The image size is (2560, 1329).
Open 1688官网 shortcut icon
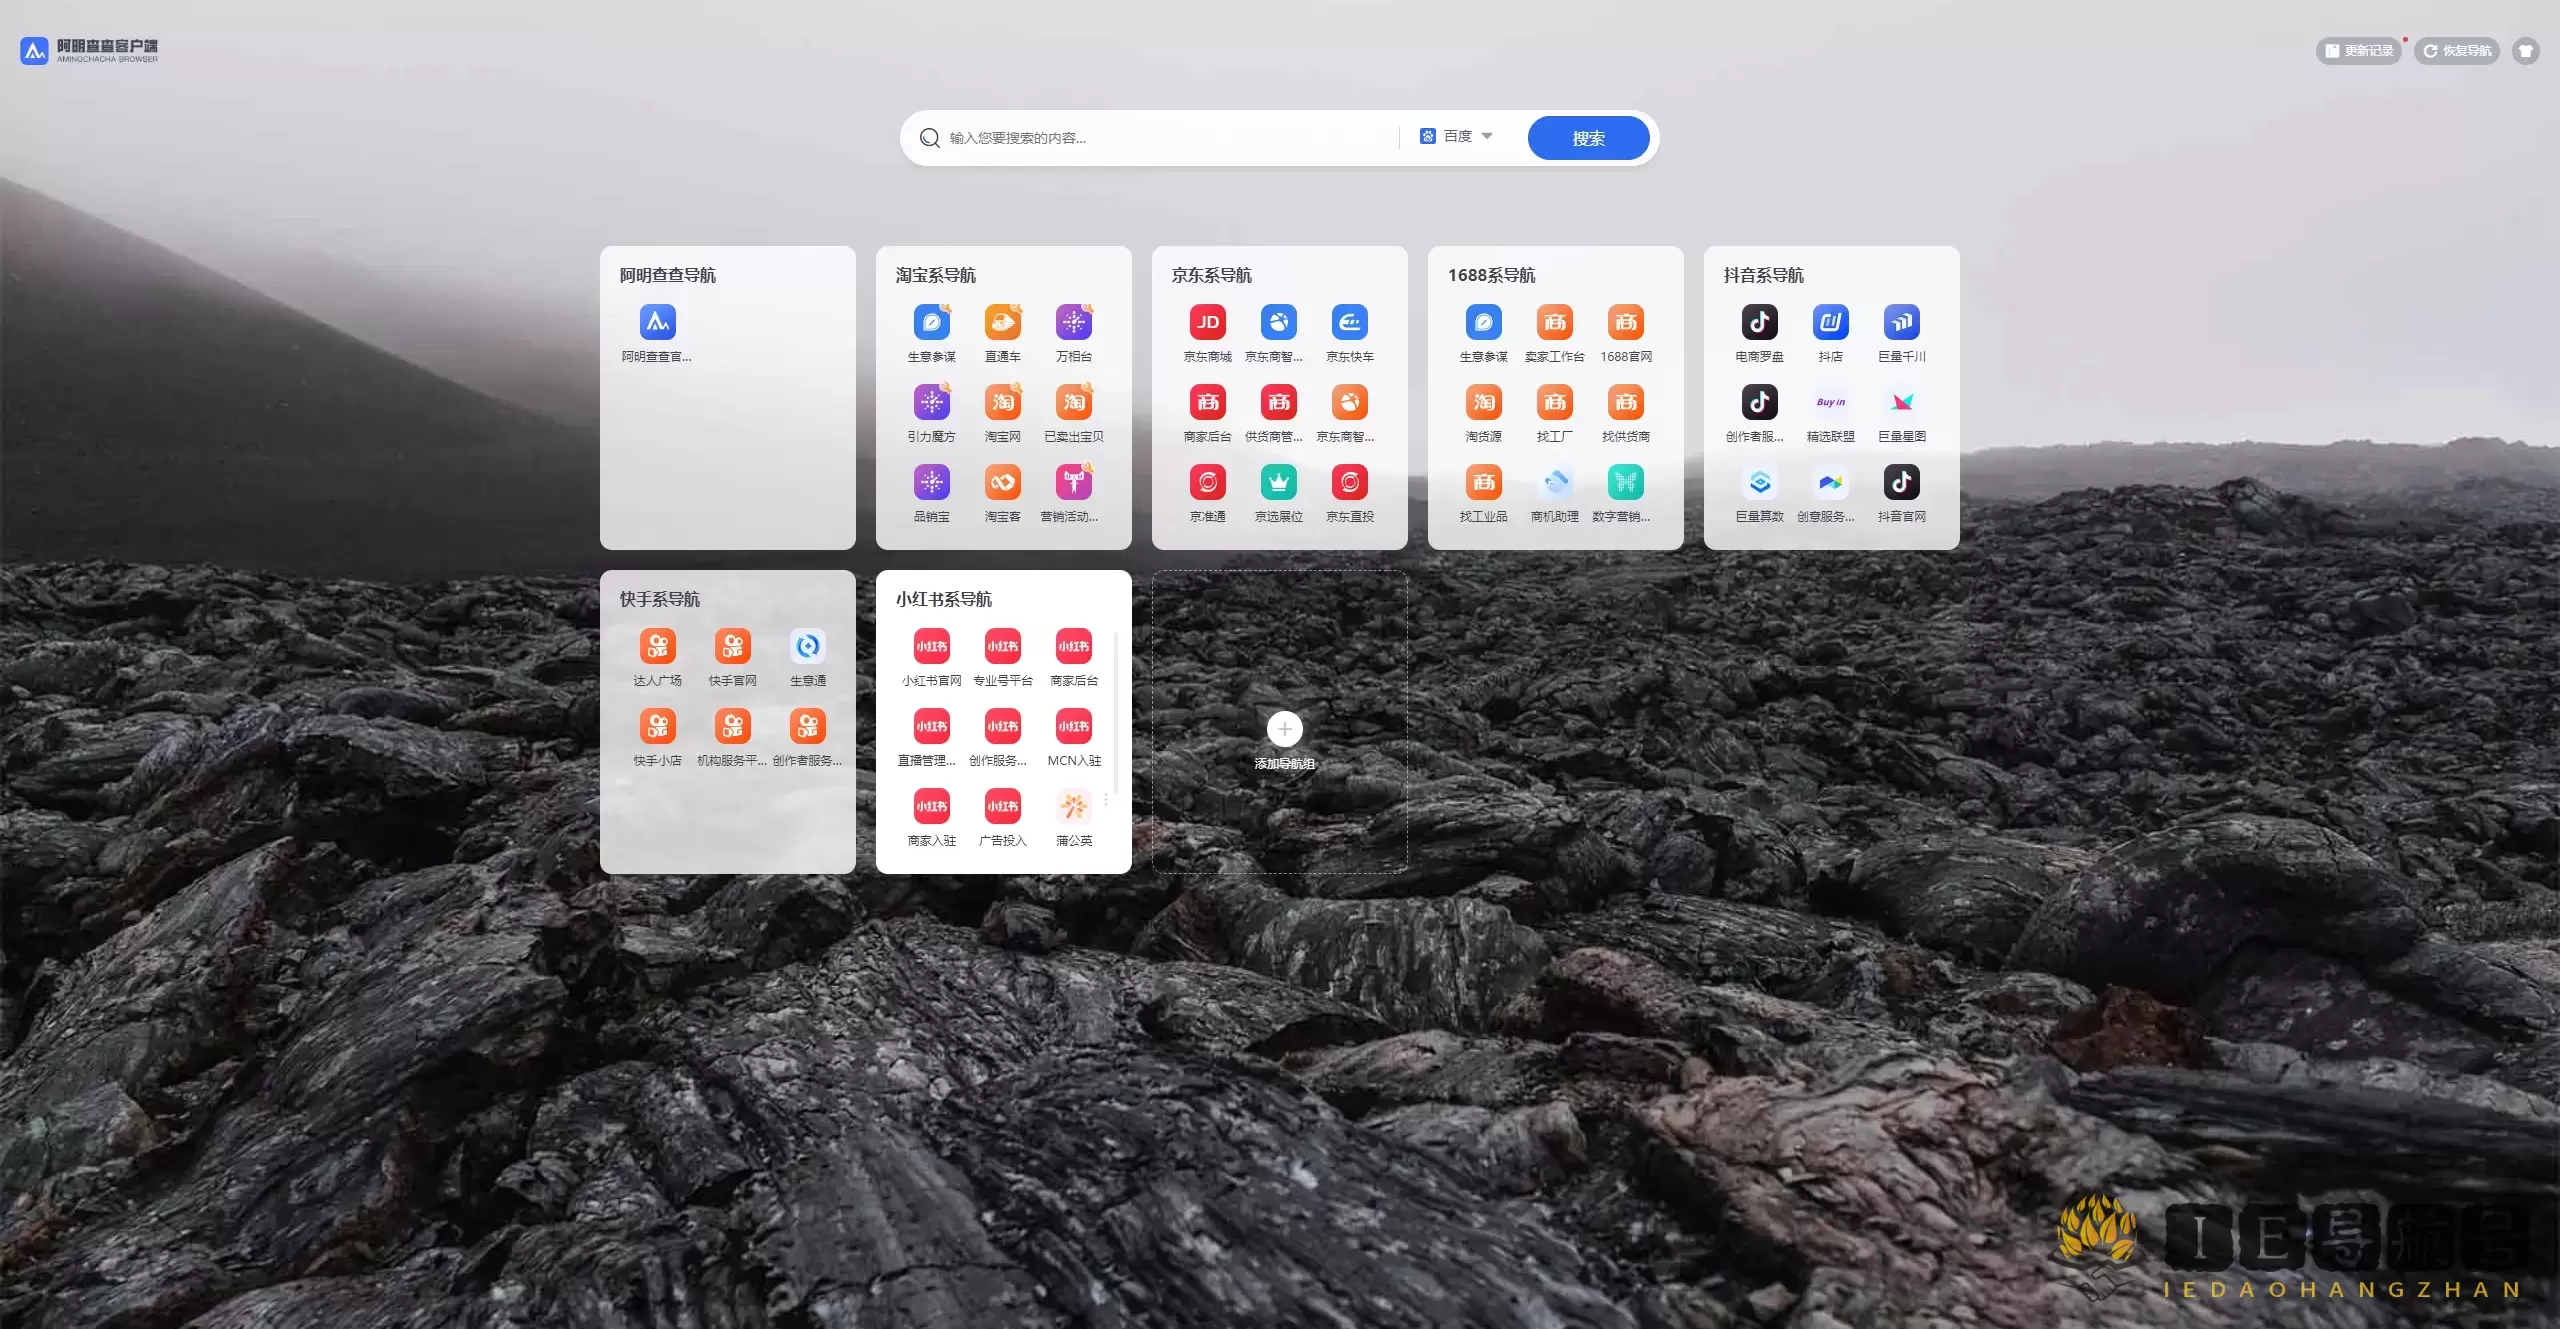(1625, 323)
